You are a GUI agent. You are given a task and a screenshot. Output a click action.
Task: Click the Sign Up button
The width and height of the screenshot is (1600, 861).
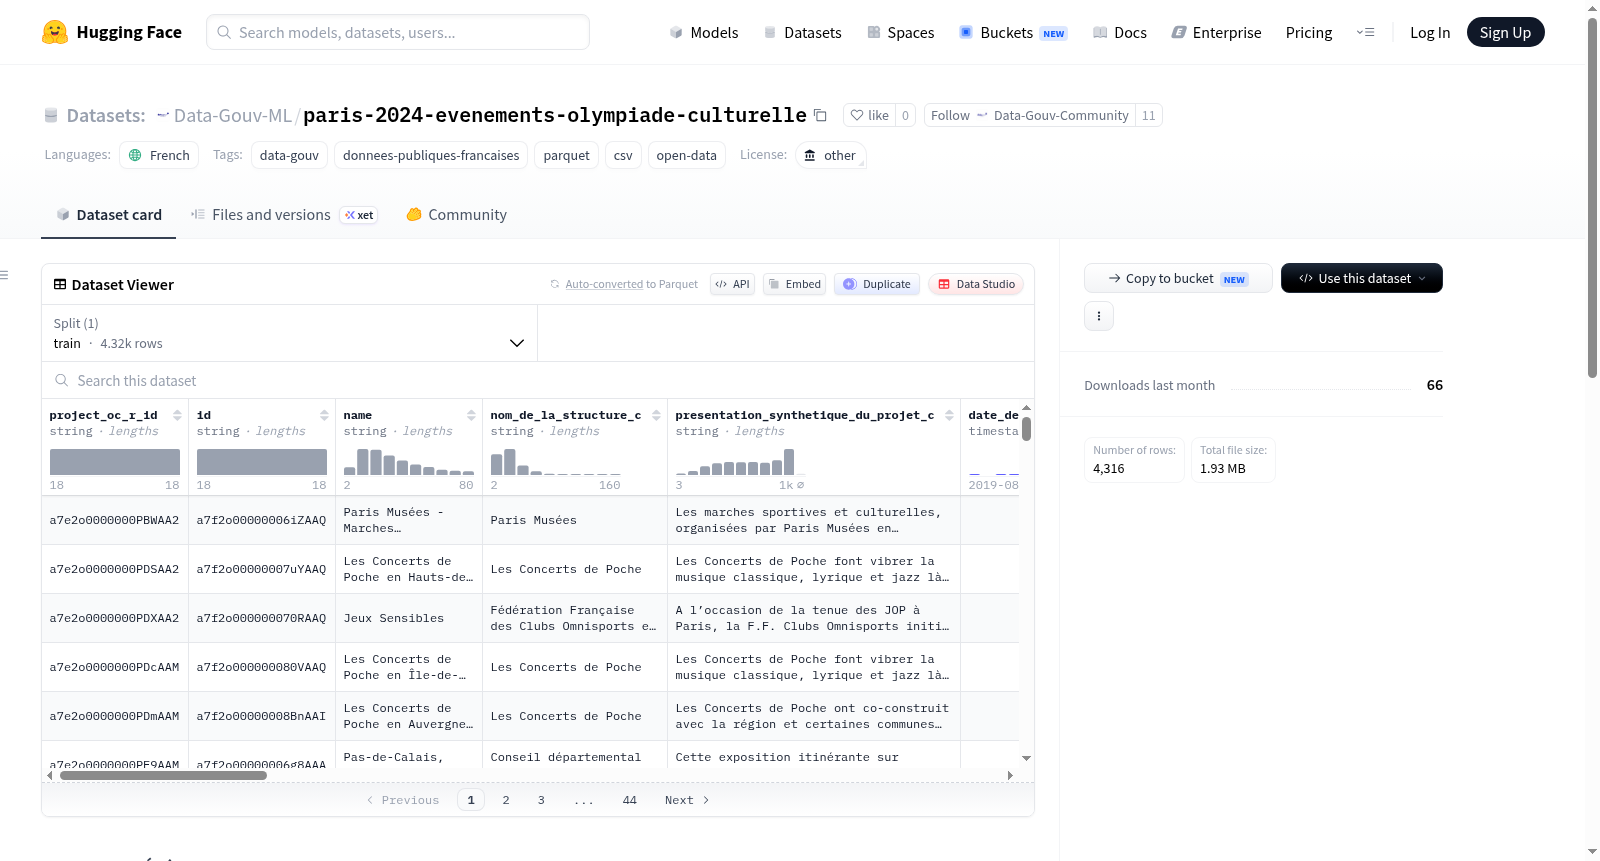point(1505,32)
